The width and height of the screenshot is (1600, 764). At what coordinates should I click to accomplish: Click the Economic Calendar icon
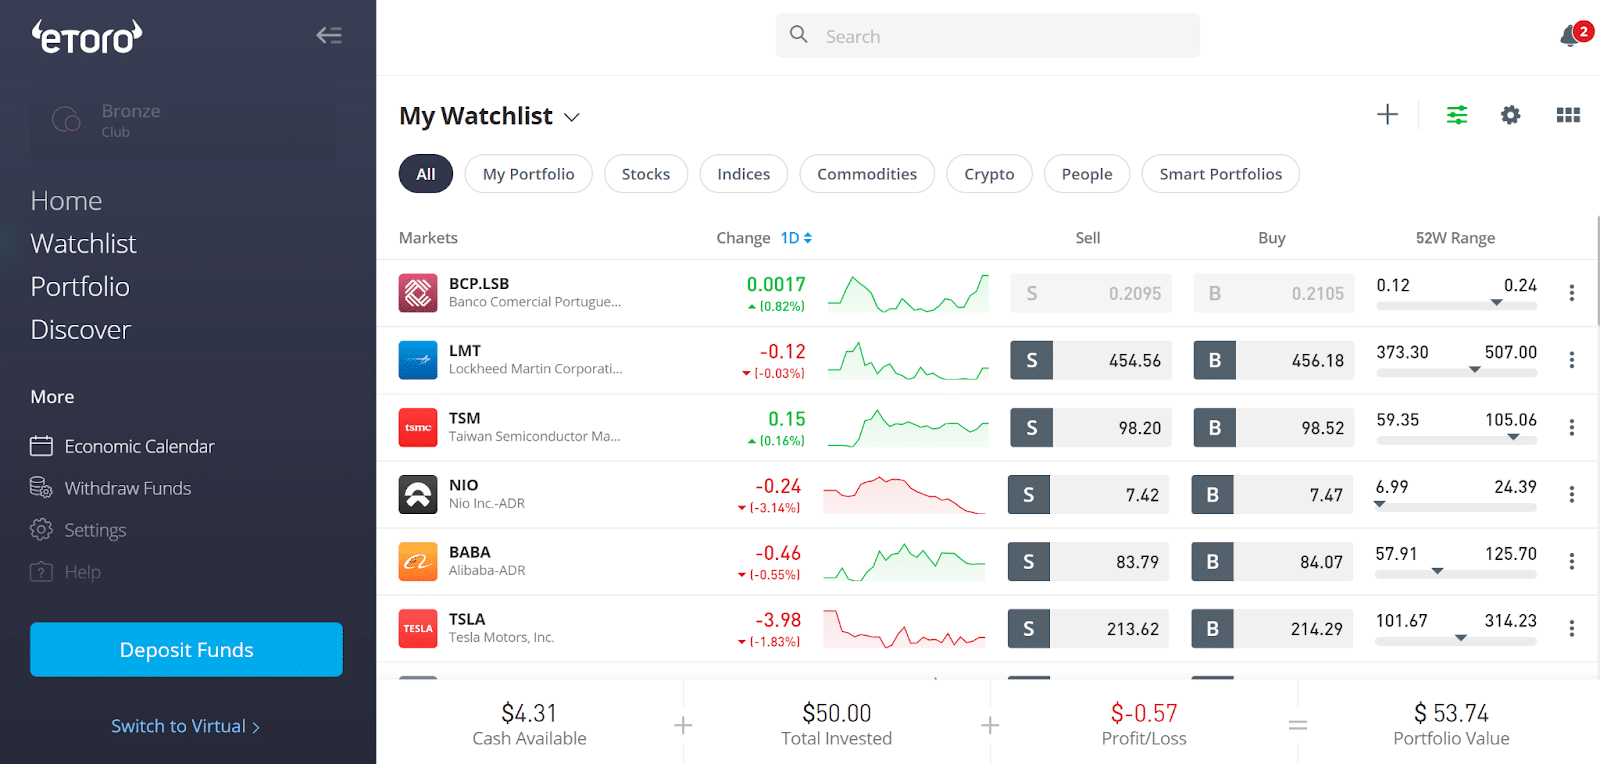click(x=41, y=446)
